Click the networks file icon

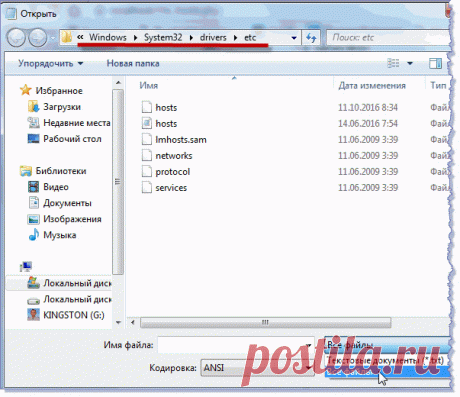coord(147,155)
